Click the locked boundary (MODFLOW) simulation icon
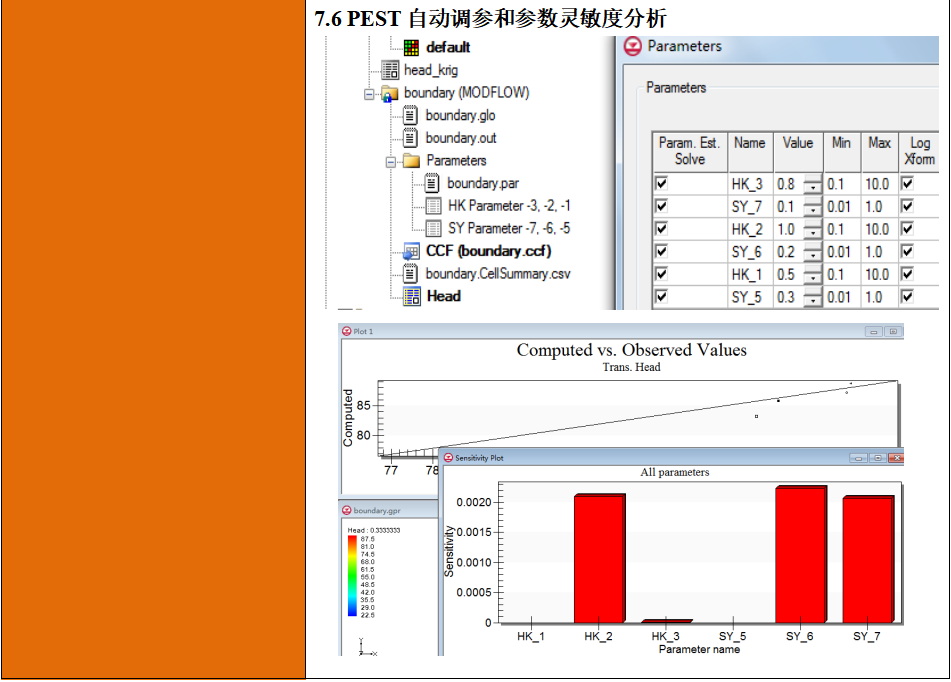This screenshot has width=951, height=682. tap(390, 93)
